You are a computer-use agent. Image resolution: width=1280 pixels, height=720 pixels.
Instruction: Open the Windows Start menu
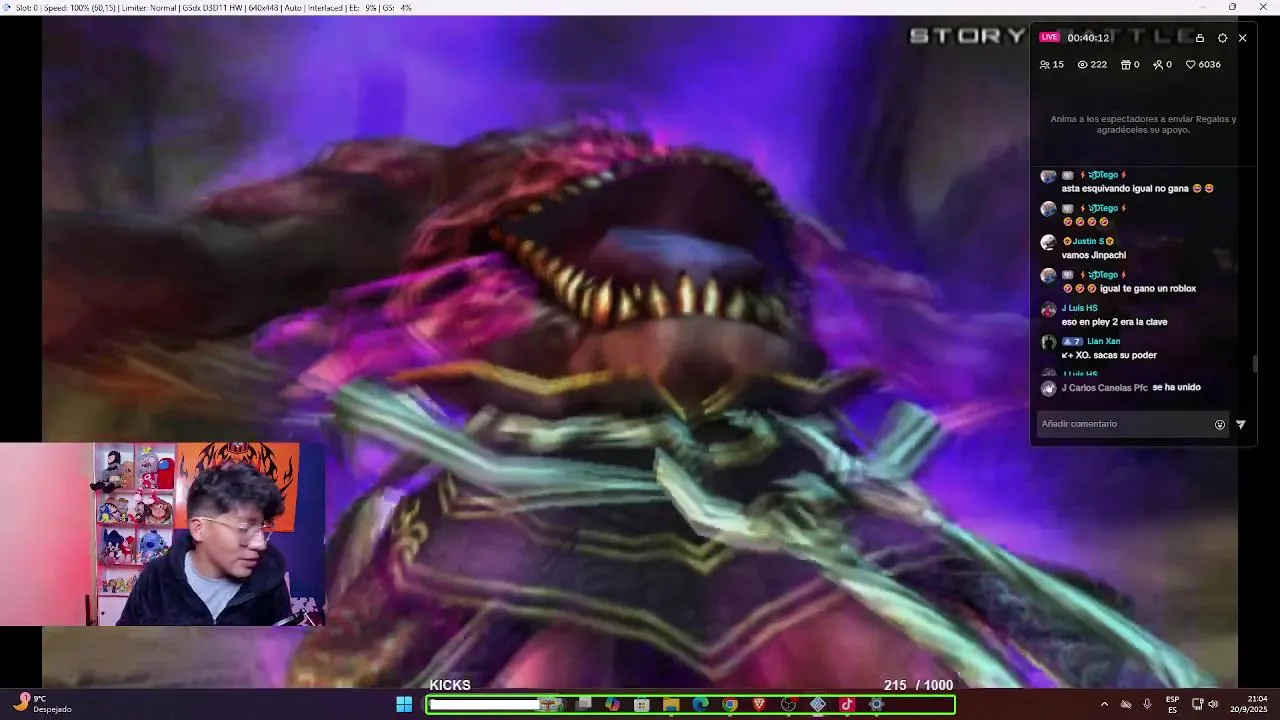404,704
